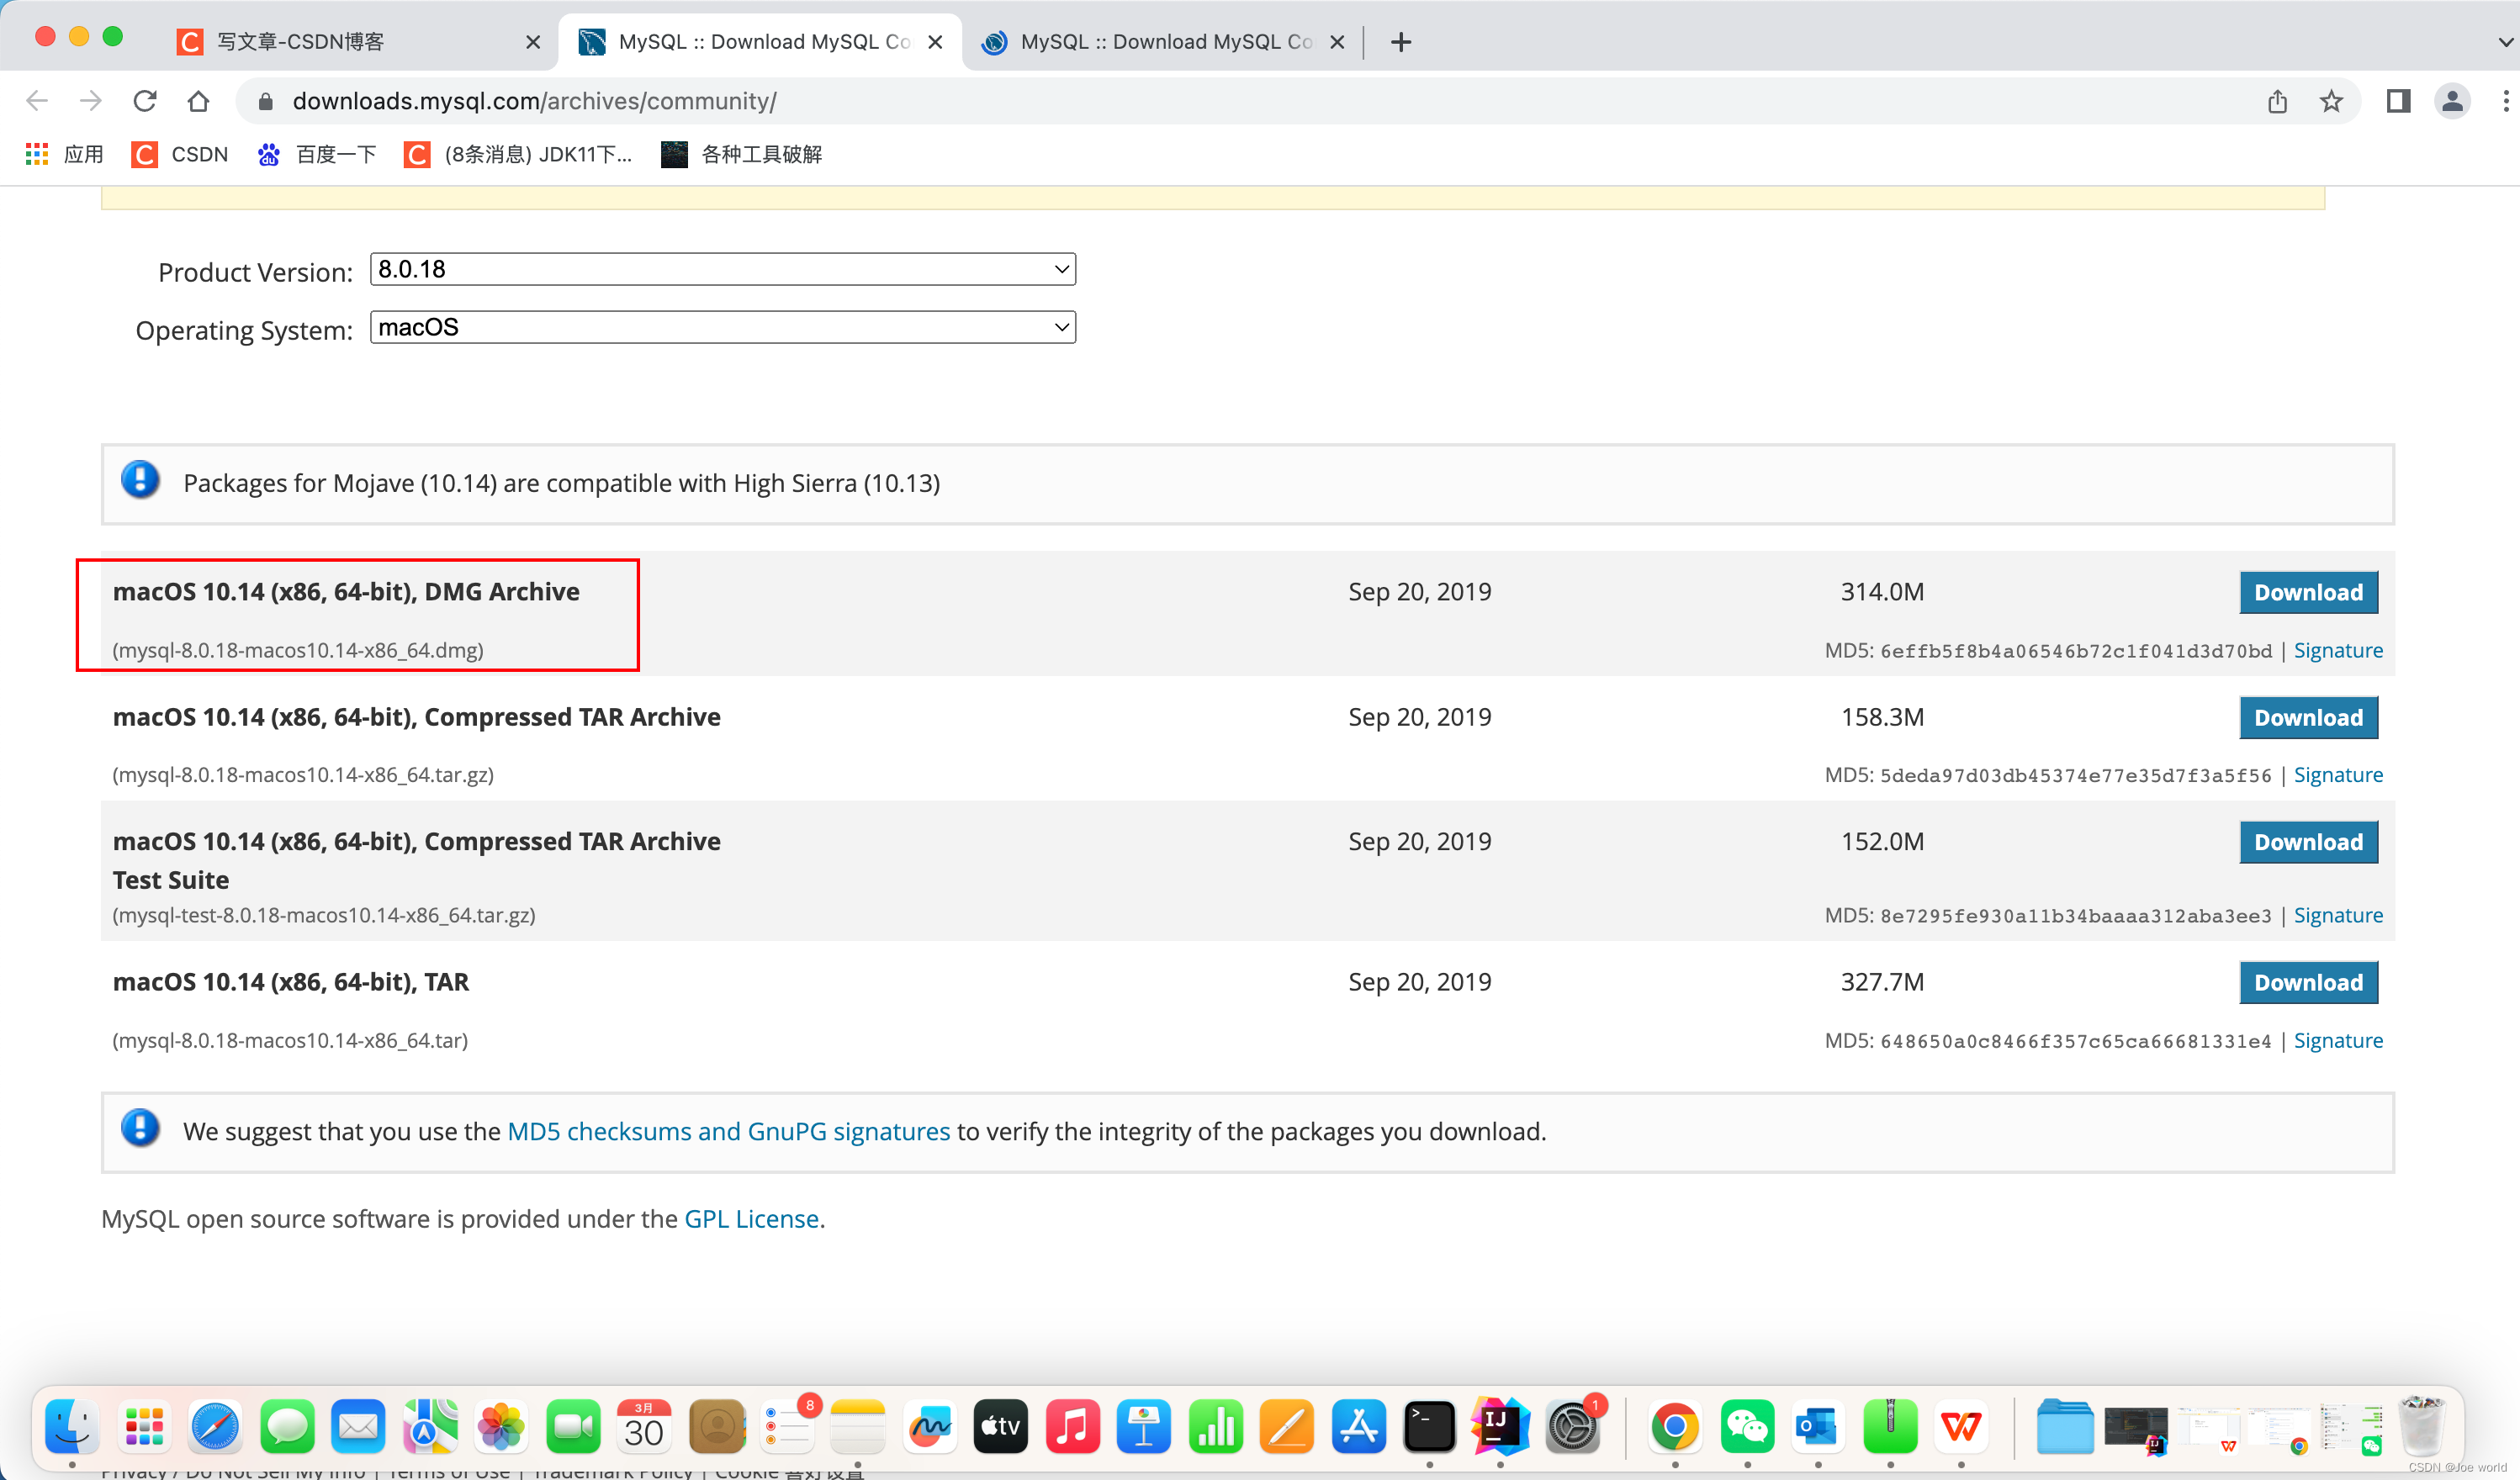This screenshot has height=1480, width=2520.
Task: Reload the current page
Action: [x=145, y=100]
